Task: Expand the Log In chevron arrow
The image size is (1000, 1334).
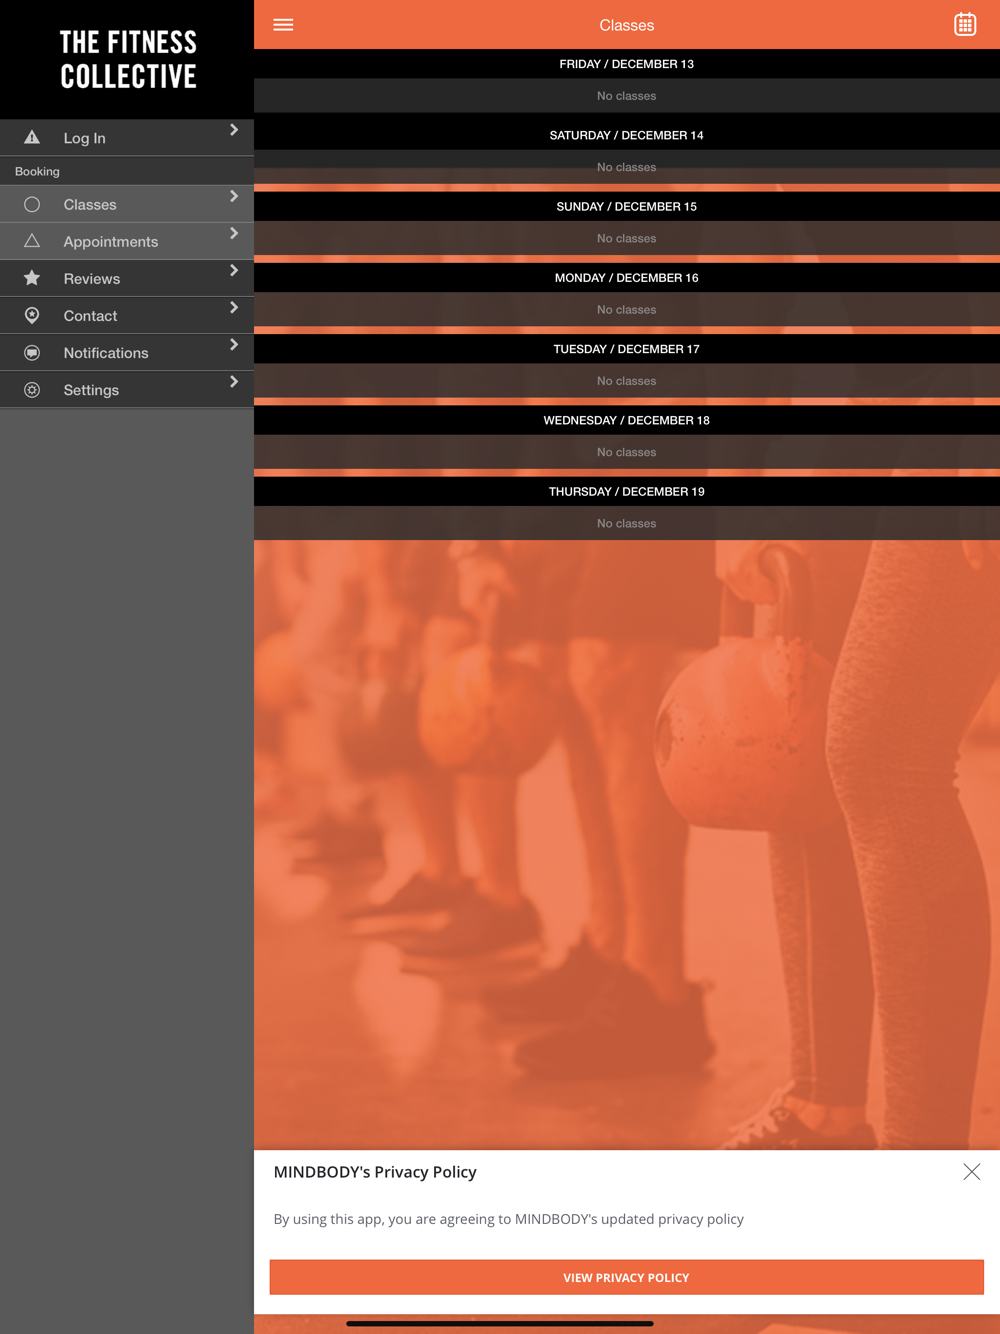Action: tap(234, 130)
